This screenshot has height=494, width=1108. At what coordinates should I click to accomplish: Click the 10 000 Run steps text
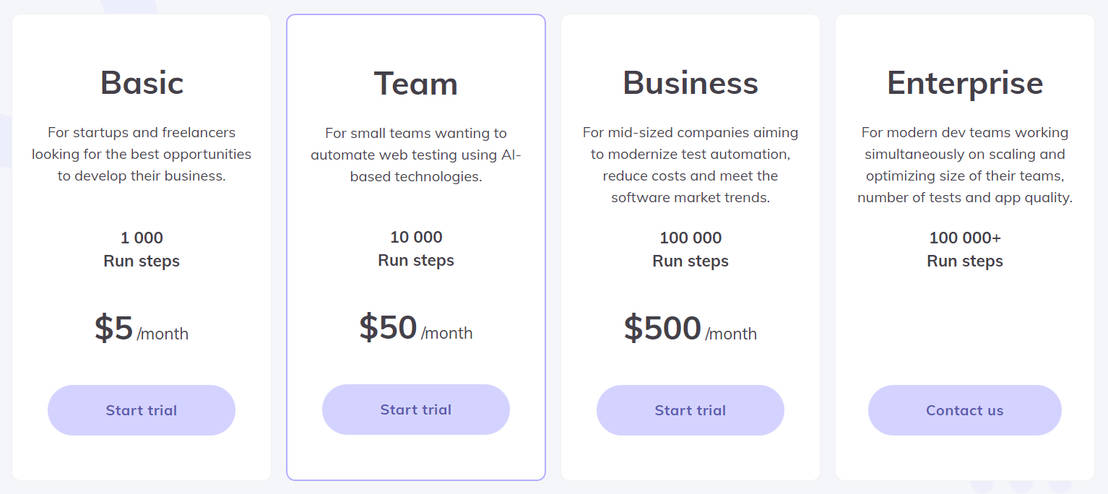(415, 248)
